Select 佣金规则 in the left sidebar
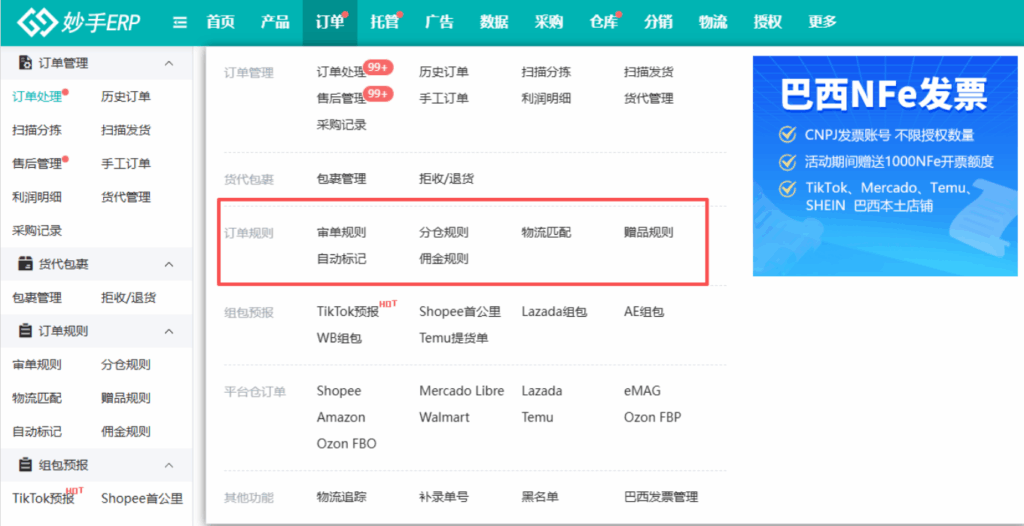Image resolution: width=1024 pixels, height=526 pixels. (126, 432)
